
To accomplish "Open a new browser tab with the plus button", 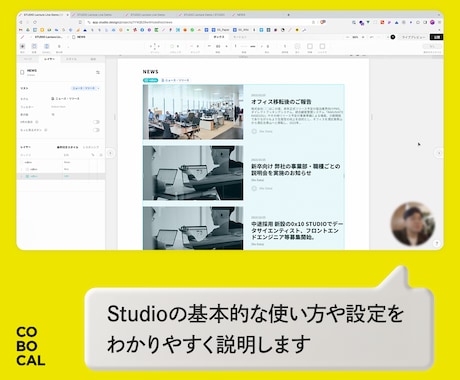I will tap(288, 15).
